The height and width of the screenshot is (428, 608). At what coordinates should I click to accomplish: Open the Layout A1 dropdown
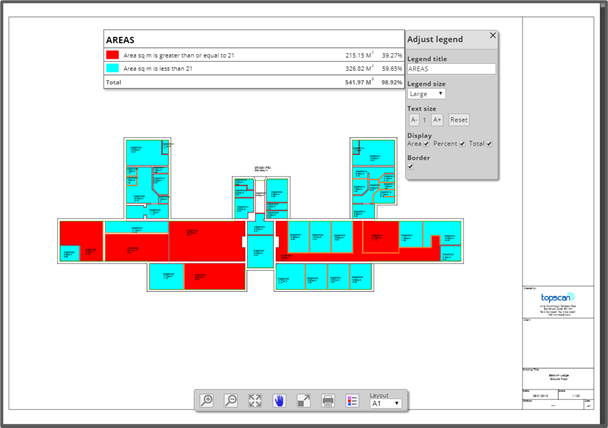(x=385, y=404)
